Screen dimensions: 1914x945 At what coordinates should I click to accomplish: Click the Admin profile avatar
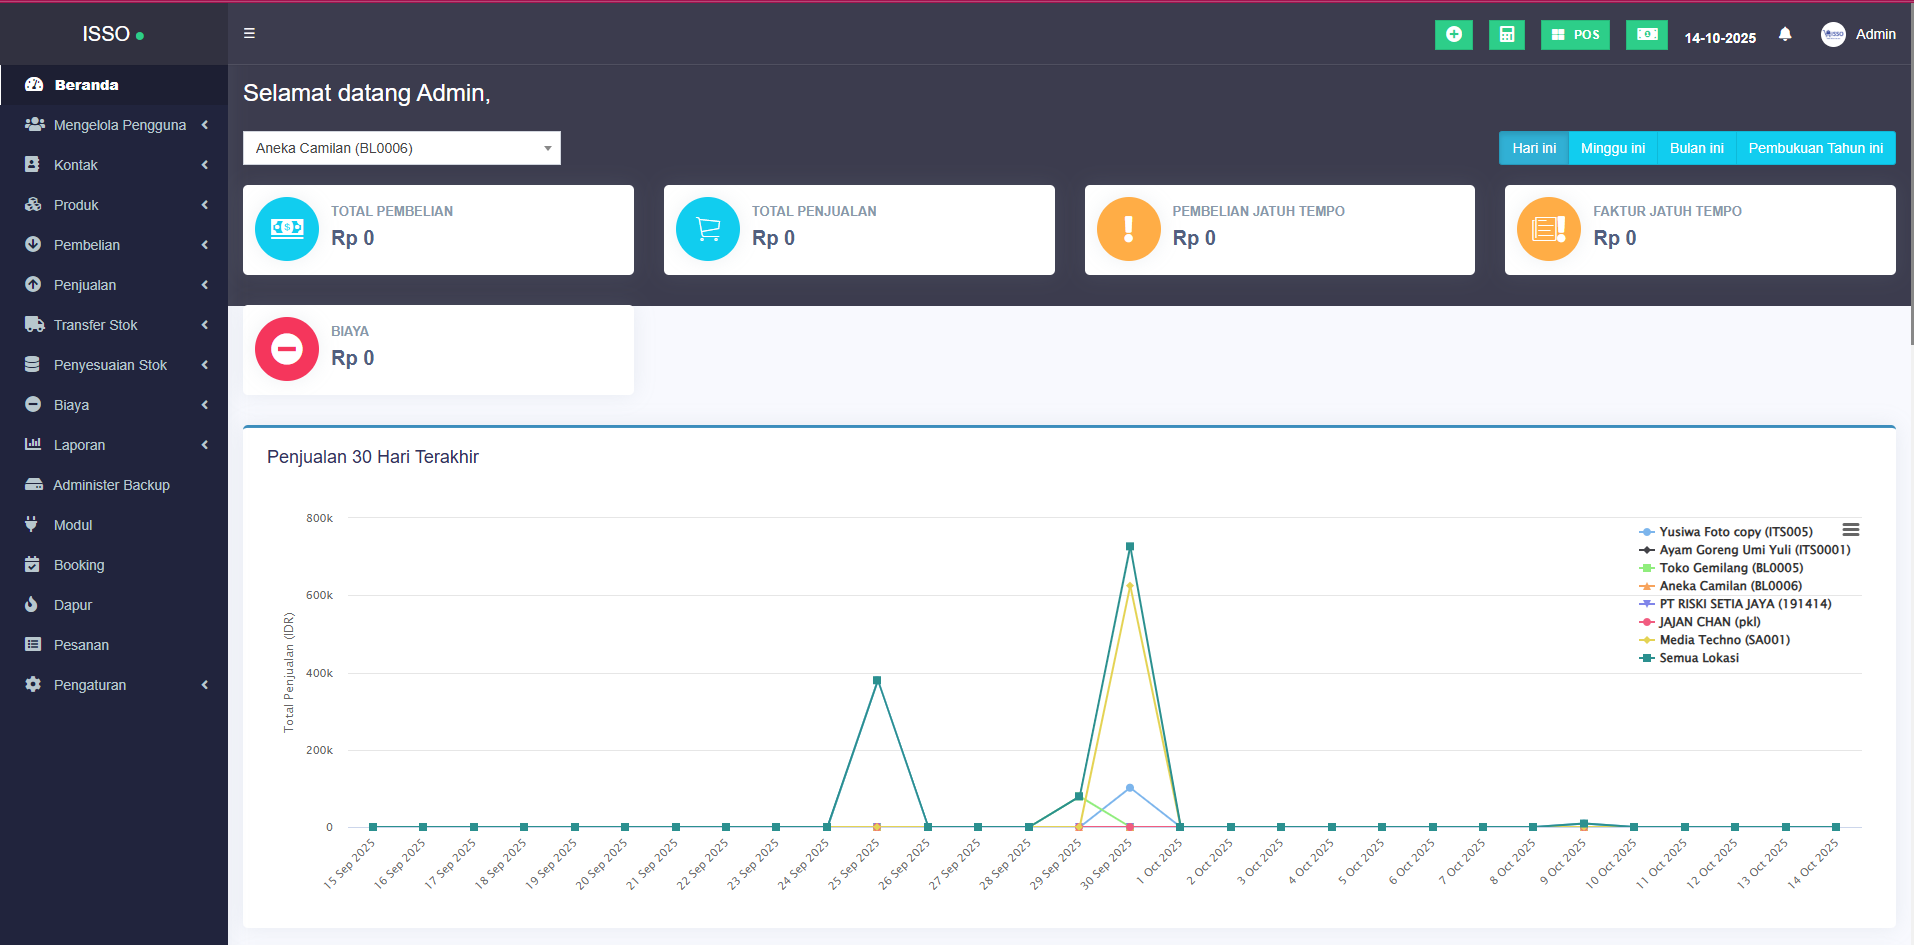pos(1833,35)
